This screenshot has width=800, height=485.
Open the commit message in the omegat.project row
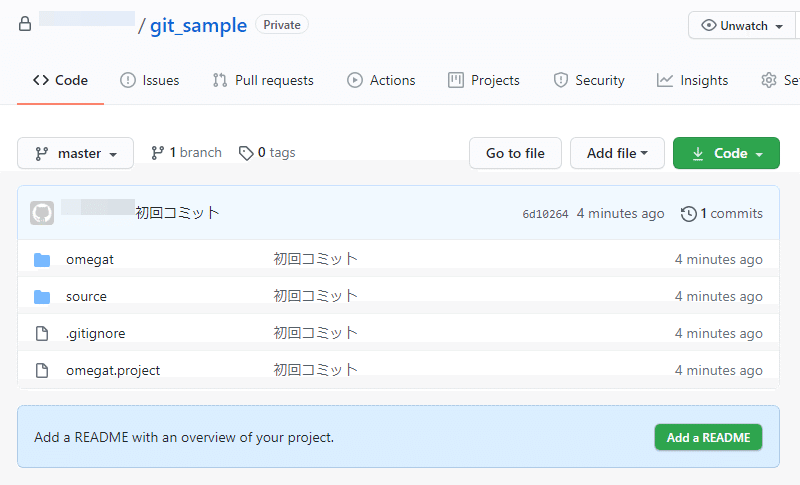click(315, 370)
